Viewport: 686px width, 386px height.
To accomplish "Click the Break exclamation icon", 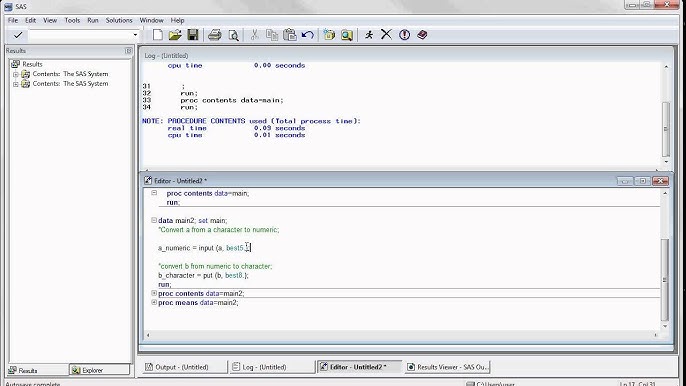I will click(x=404, y=35).
